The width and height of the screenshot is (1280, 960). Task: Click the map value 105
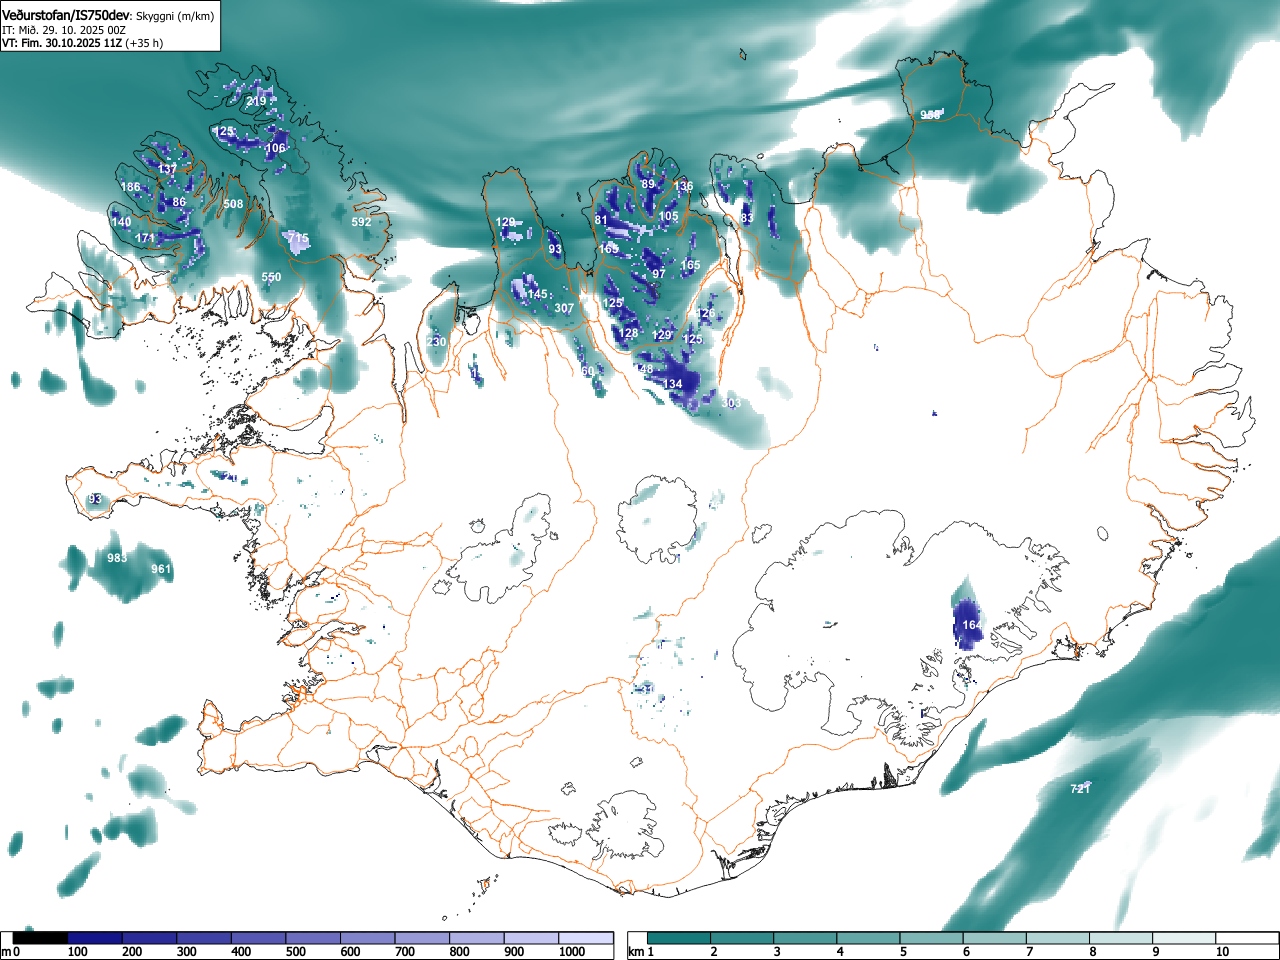(668, 216)
